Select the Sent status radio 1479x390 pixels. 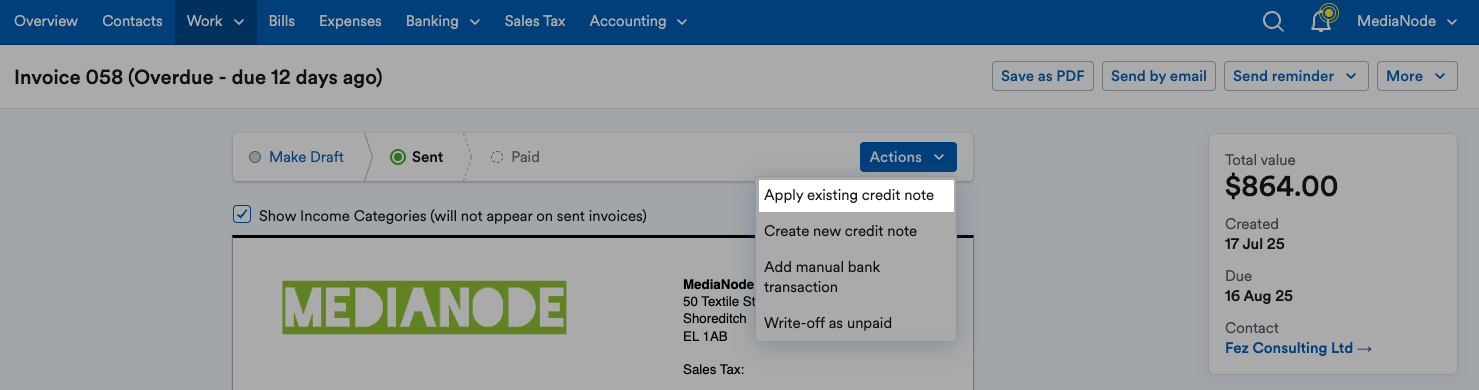(x=398, y=157)
